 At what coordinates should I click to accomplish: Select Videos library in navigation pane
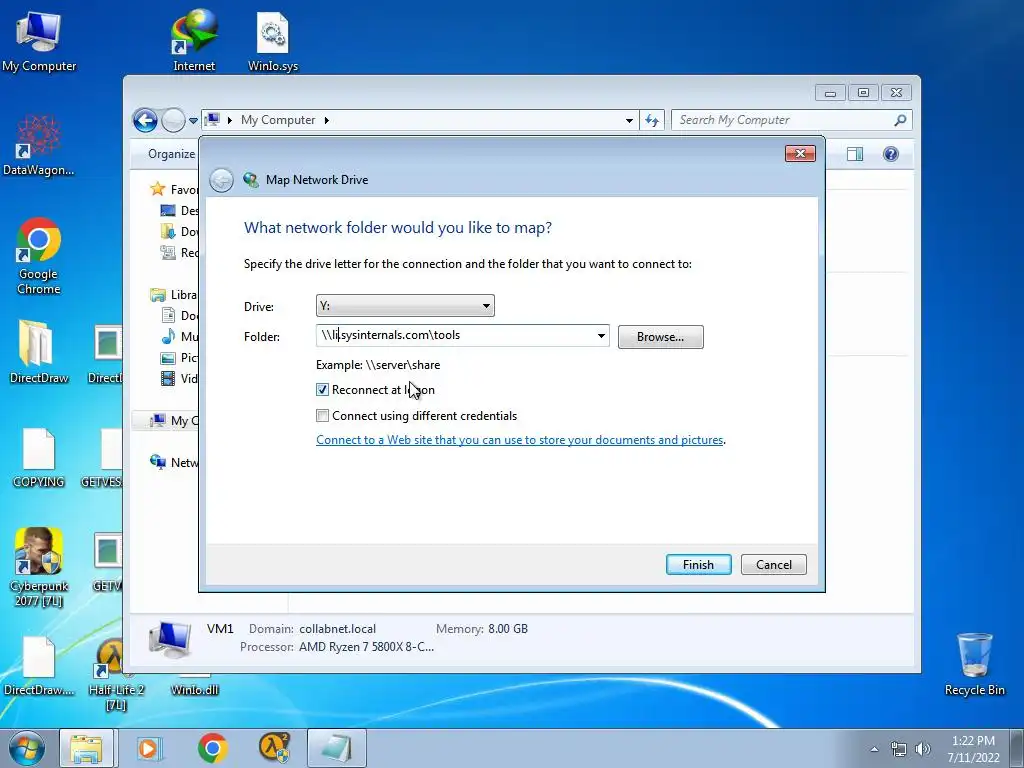tap(180, 378)
